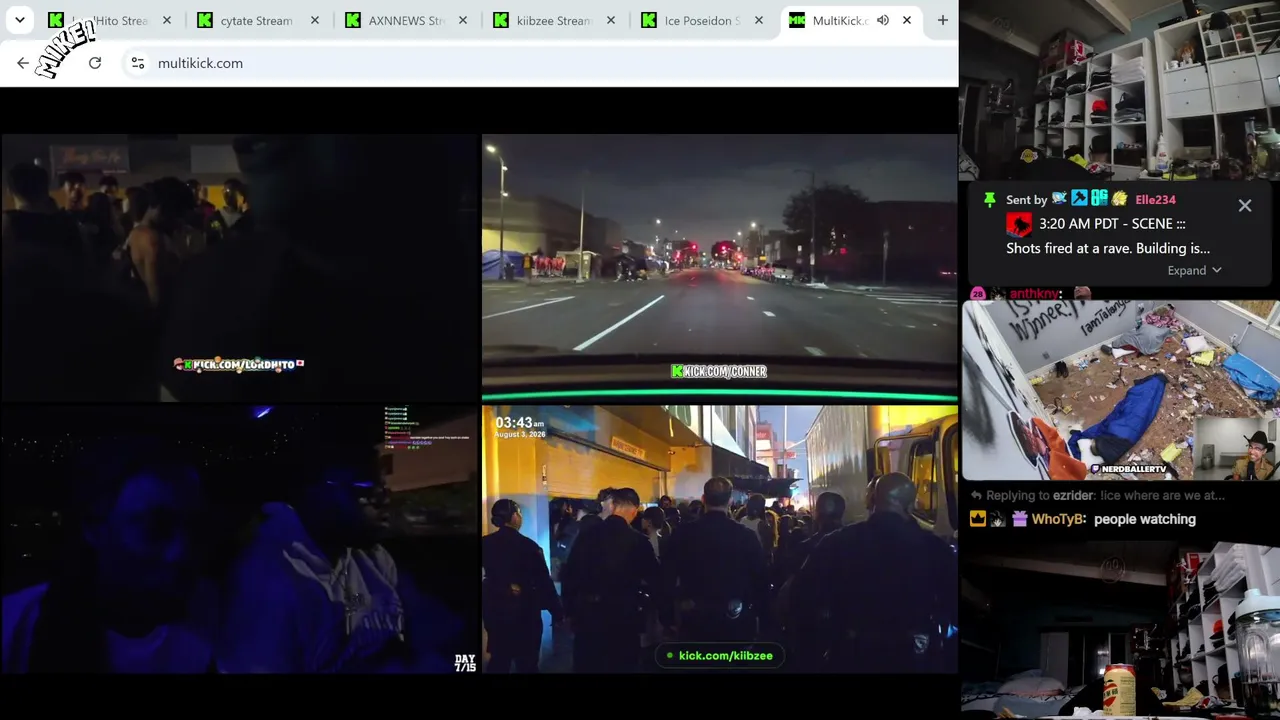Screen dimensions: 1280x720
Task: Click the LordHito crowd stream video
Action: point(240,268)
